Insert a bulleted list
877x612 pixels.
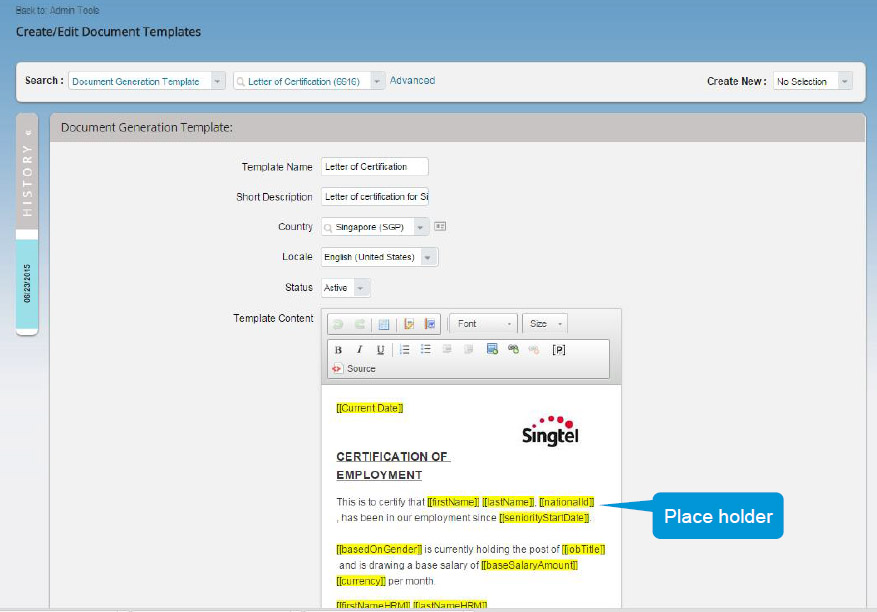click(426, 350)
